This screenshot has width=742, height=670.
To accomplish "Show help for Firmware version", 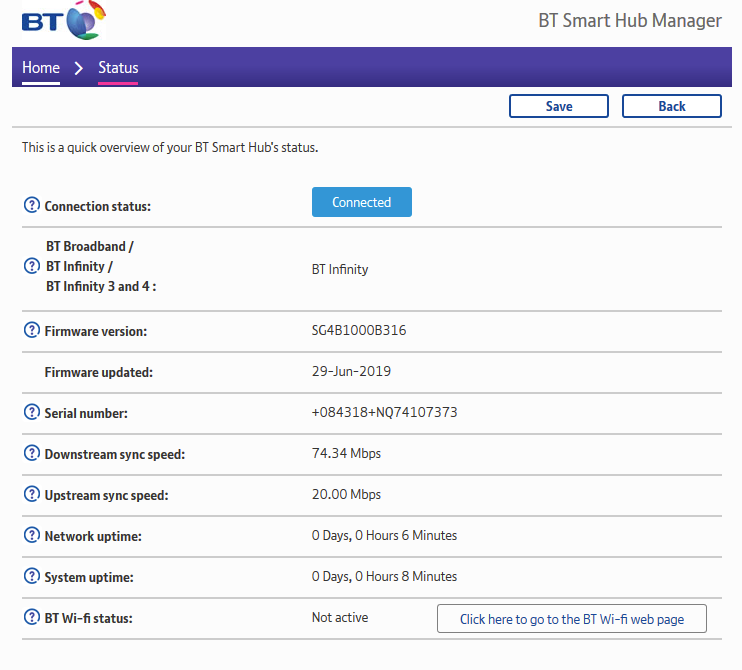I will click(32, 331).
